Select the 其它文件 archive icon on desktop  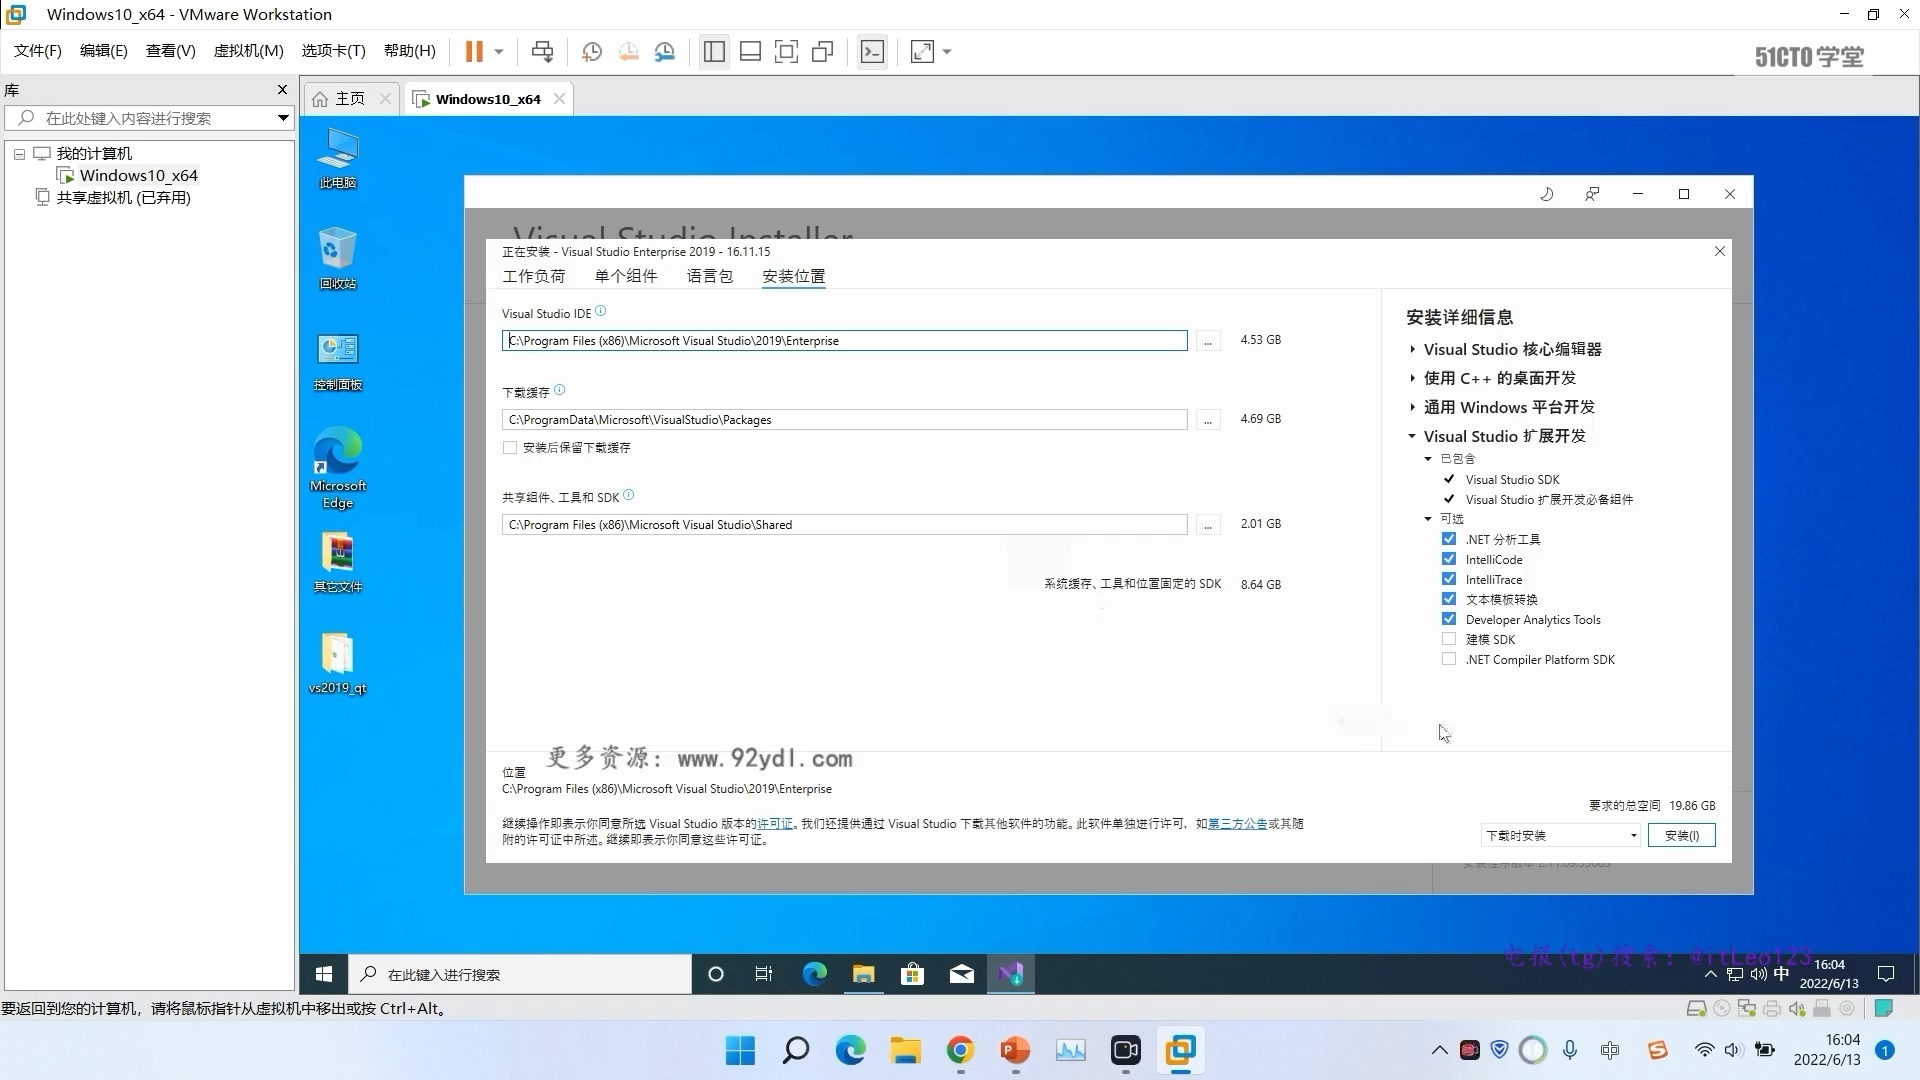338,563
